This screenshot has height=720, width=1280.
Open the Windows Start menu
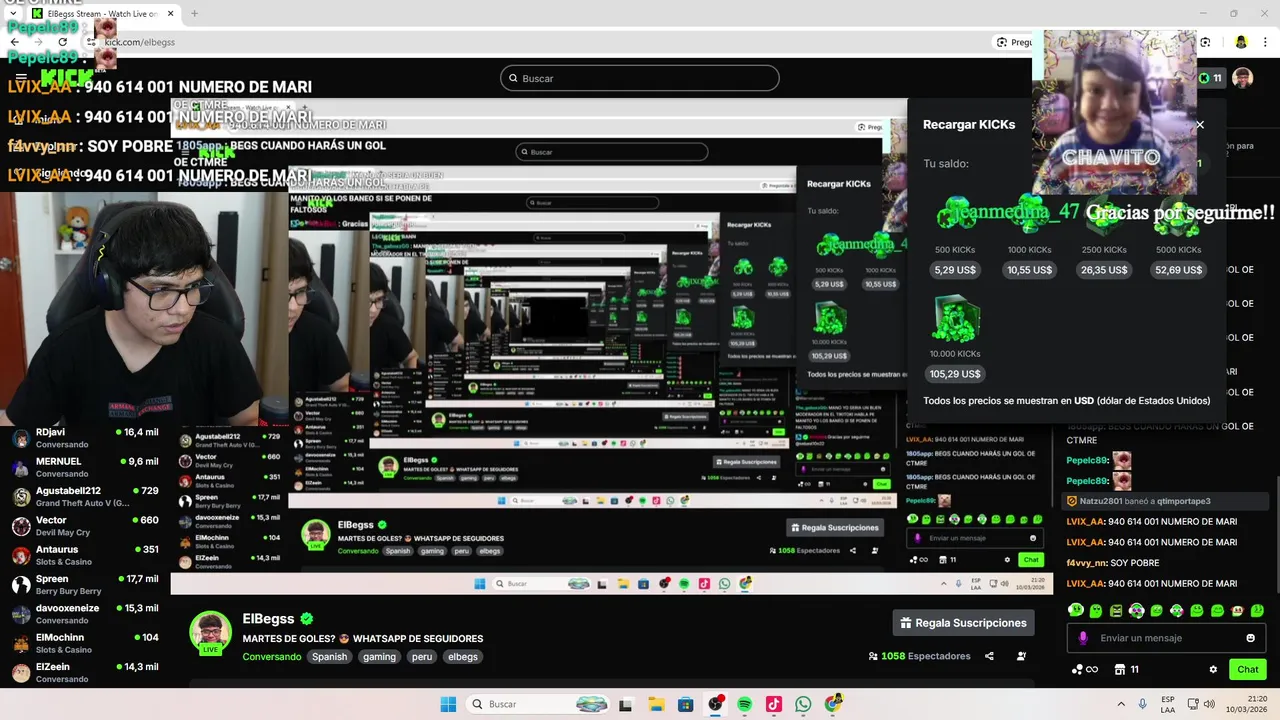pos(448,704)
